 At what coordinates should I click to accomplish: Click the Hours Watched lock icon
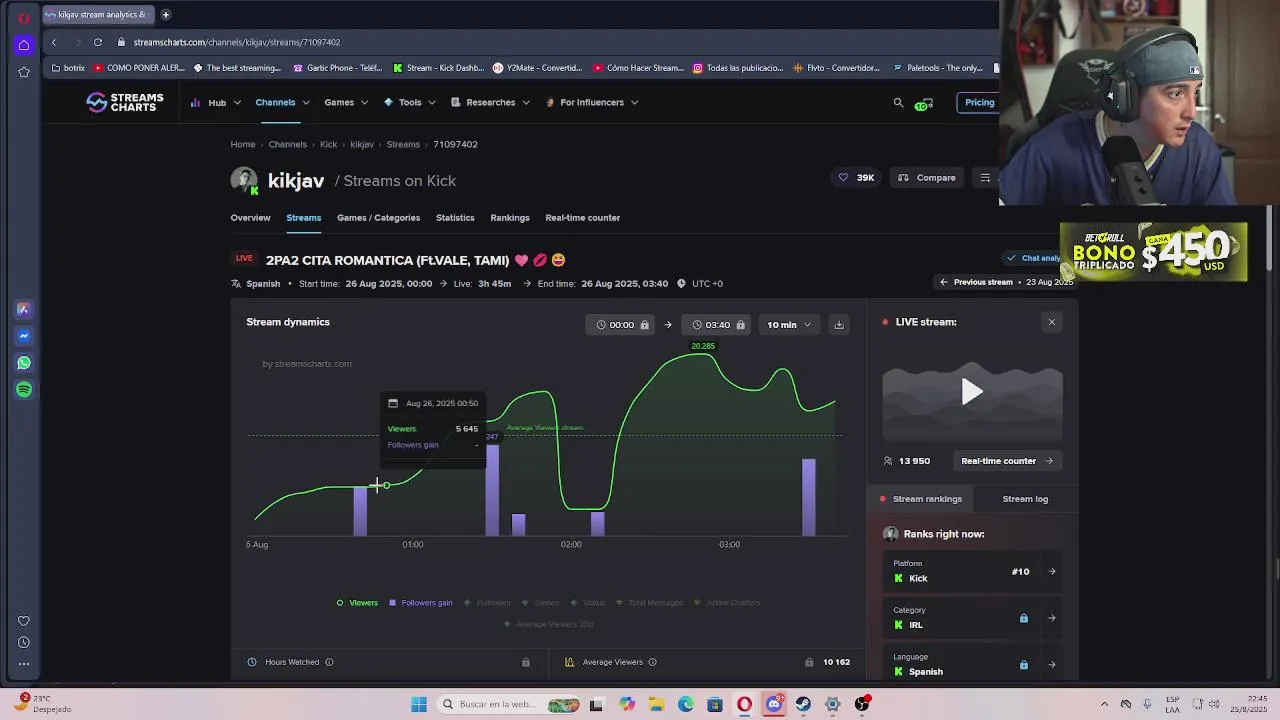tap(525, 662)
